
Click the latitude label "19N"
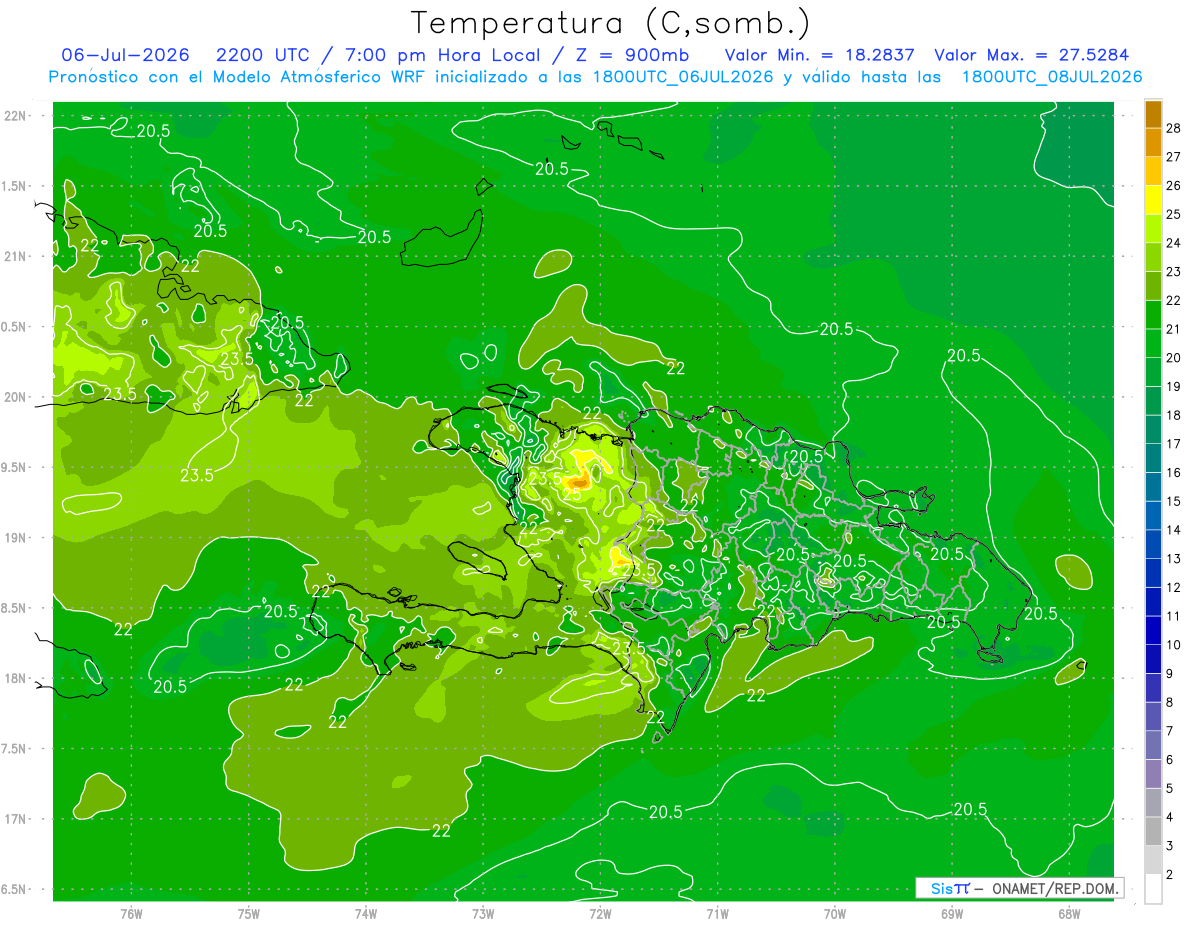16,538
